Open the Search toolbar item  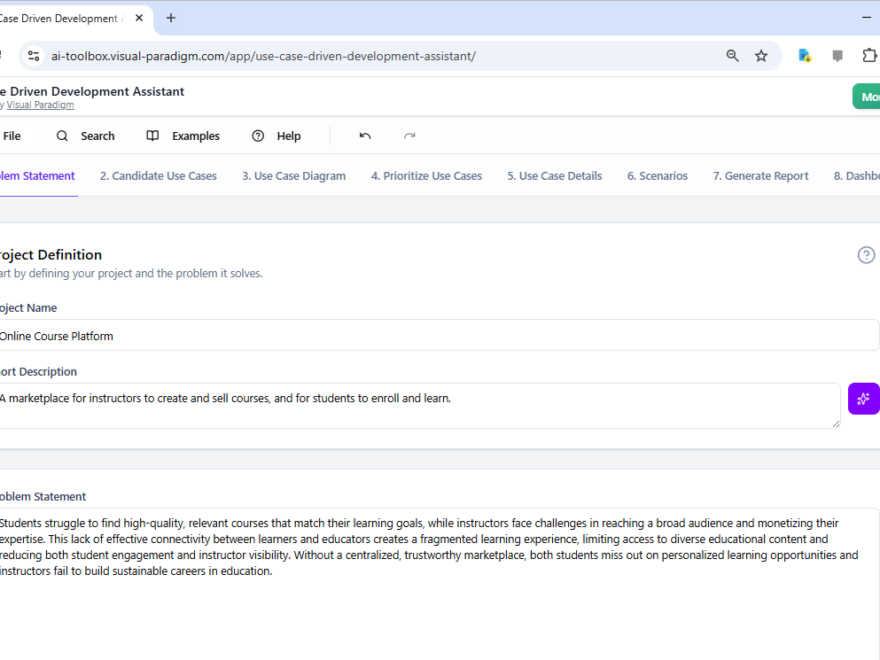(x=85, y=136)
